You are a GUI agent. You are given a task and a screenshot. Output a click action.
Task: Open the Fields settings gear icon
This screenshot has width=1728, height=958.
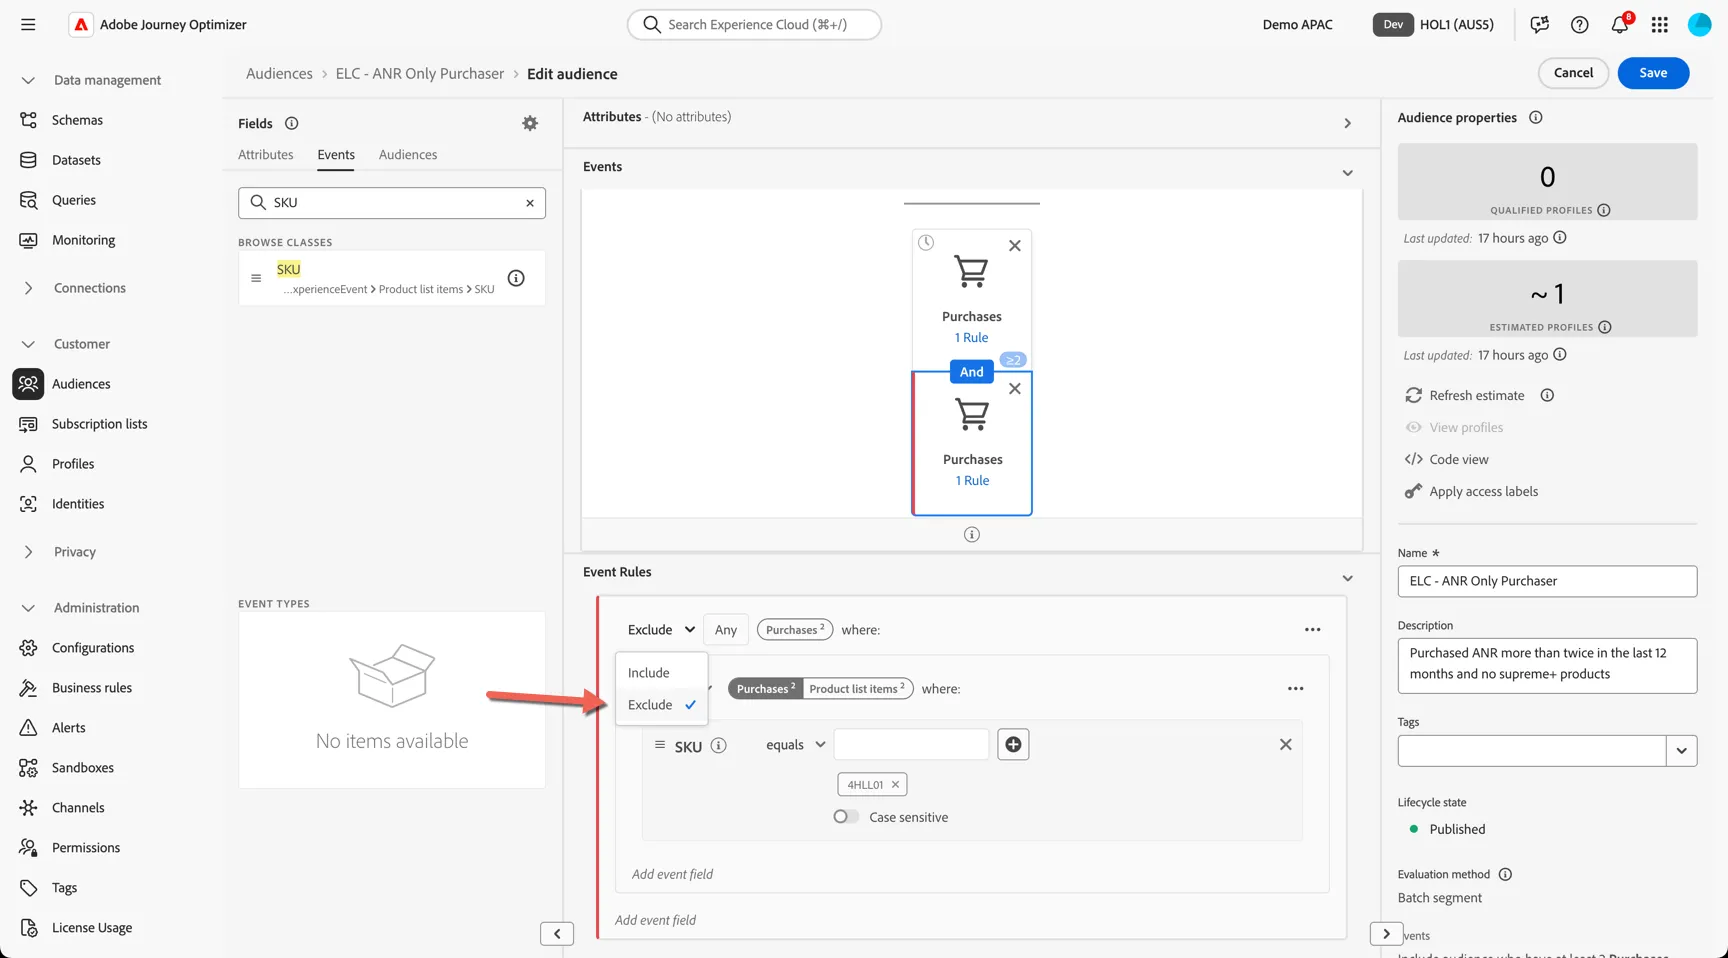tap(530, 123)
